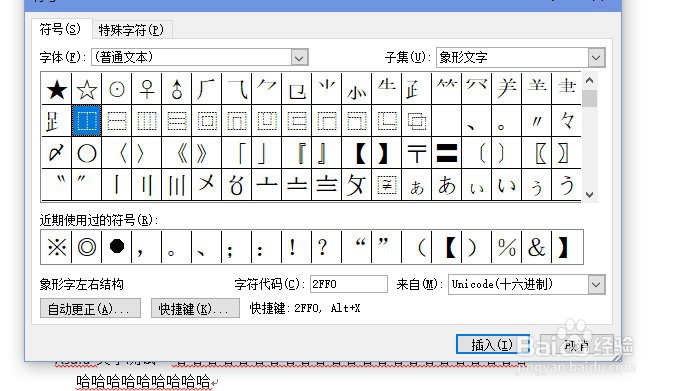This screenshot has height=391, width=673.
Task: Choose the highlighted left-right structure symbol
Action: pos(87,121)
